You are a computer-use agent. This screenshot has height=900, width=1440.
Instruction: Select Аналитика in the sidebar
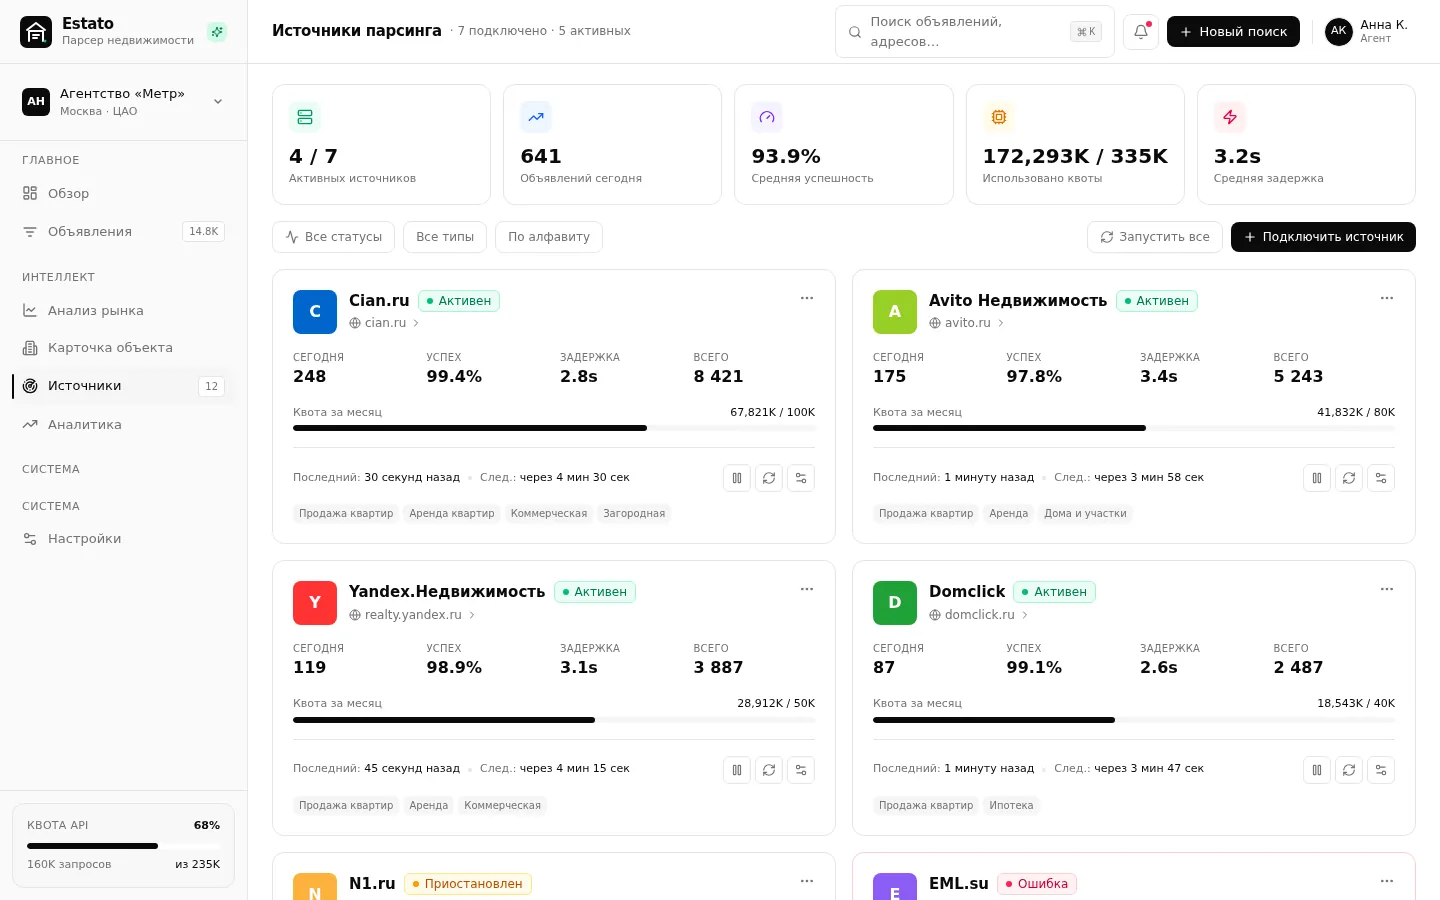pos(123,425)
